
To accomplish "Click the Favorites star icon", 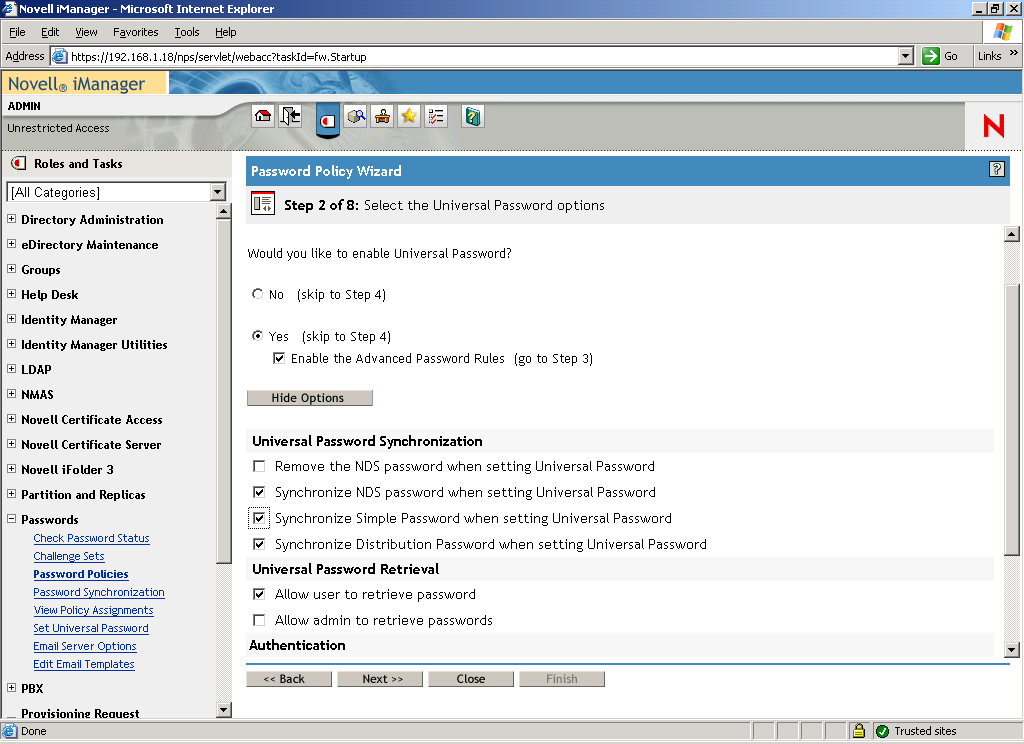I will (x=408, y=116).
